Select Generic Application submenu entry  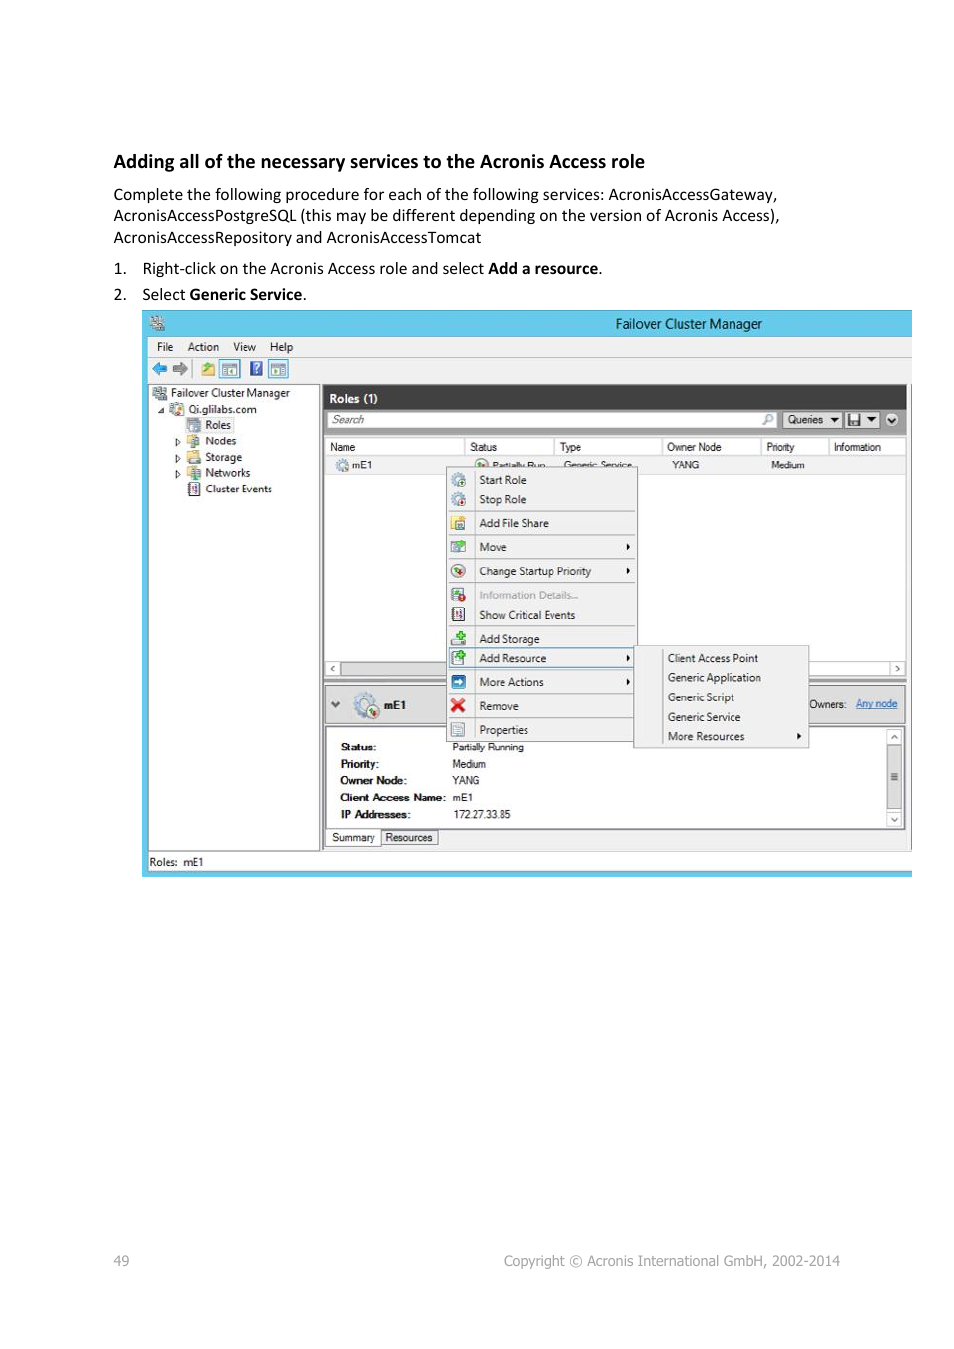point(714,678)
